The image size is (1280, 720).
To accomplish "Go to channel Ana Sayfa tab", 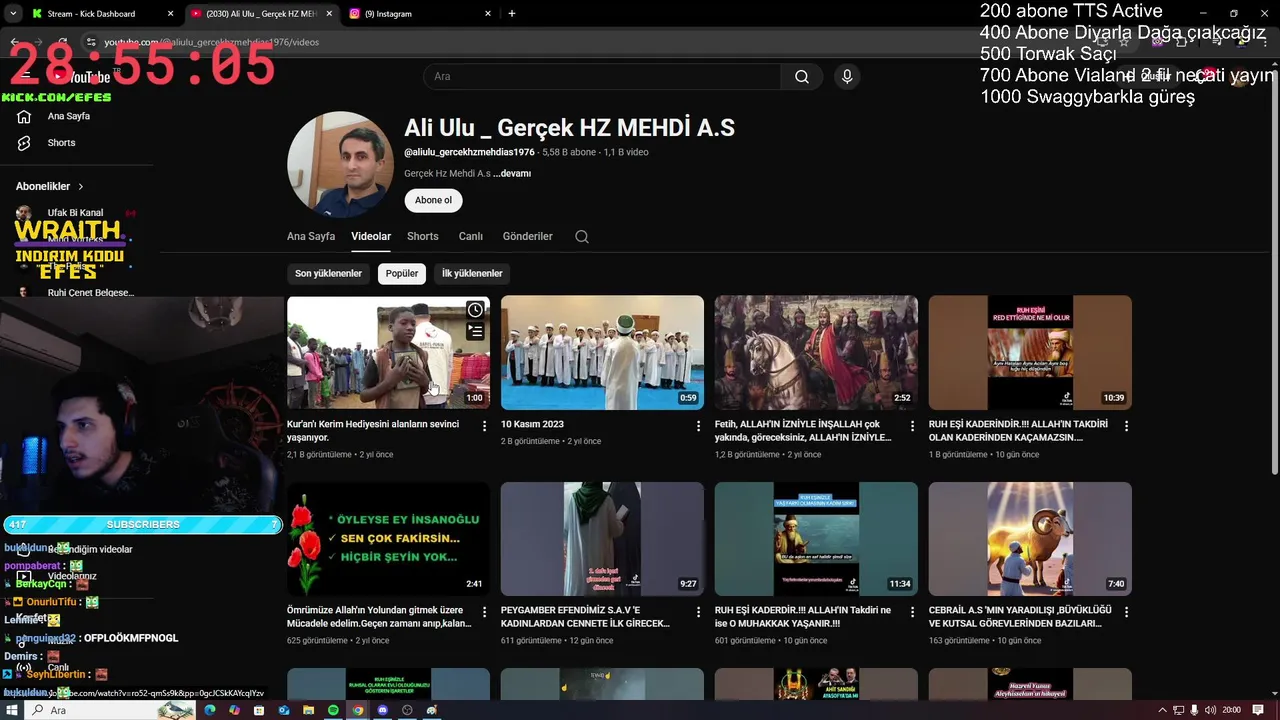I will (x=311, y=237).
